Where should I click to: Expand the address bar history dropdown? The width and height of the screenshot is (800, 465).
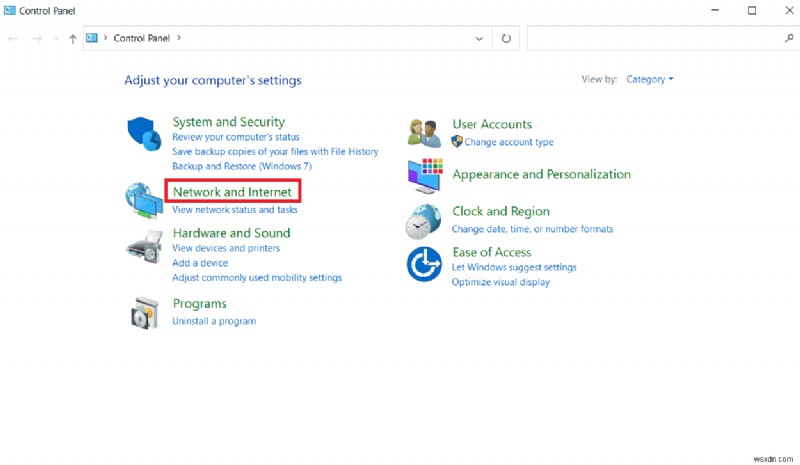coord(480,38)
